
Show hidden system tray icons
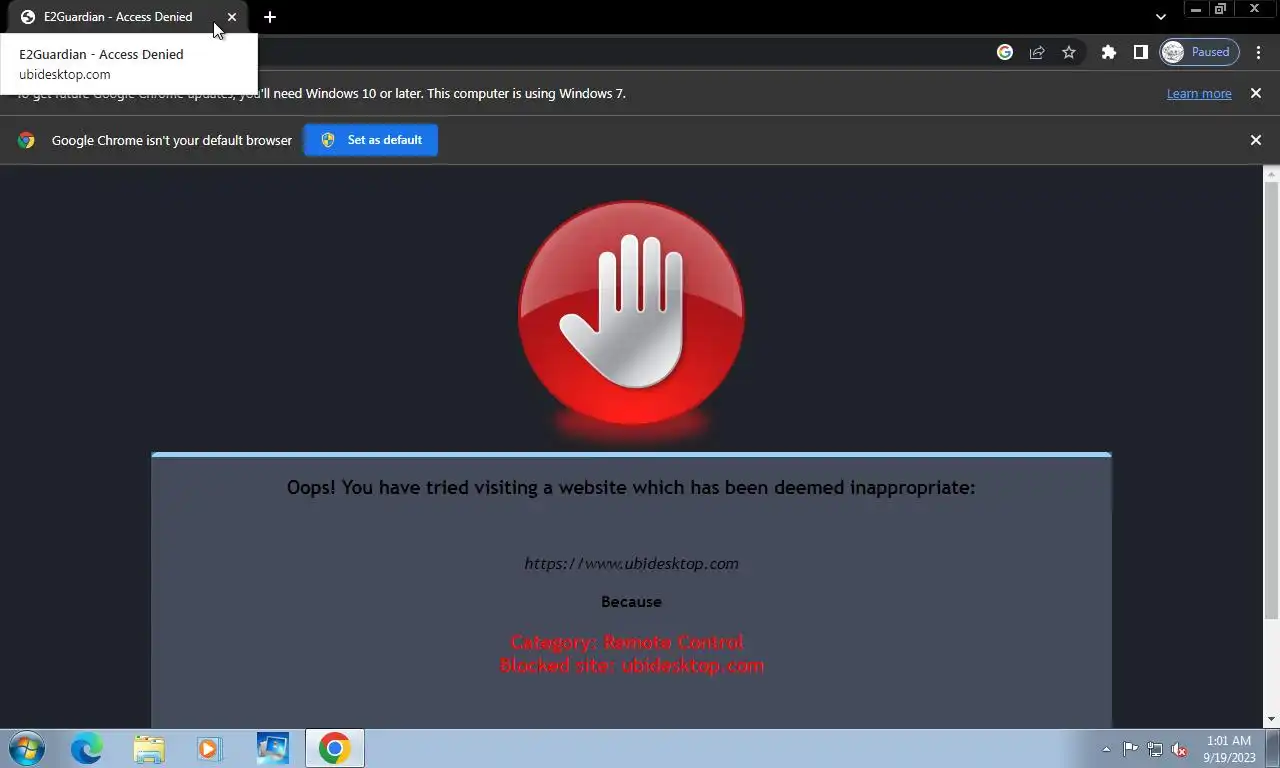click(x=1106, y=749)
